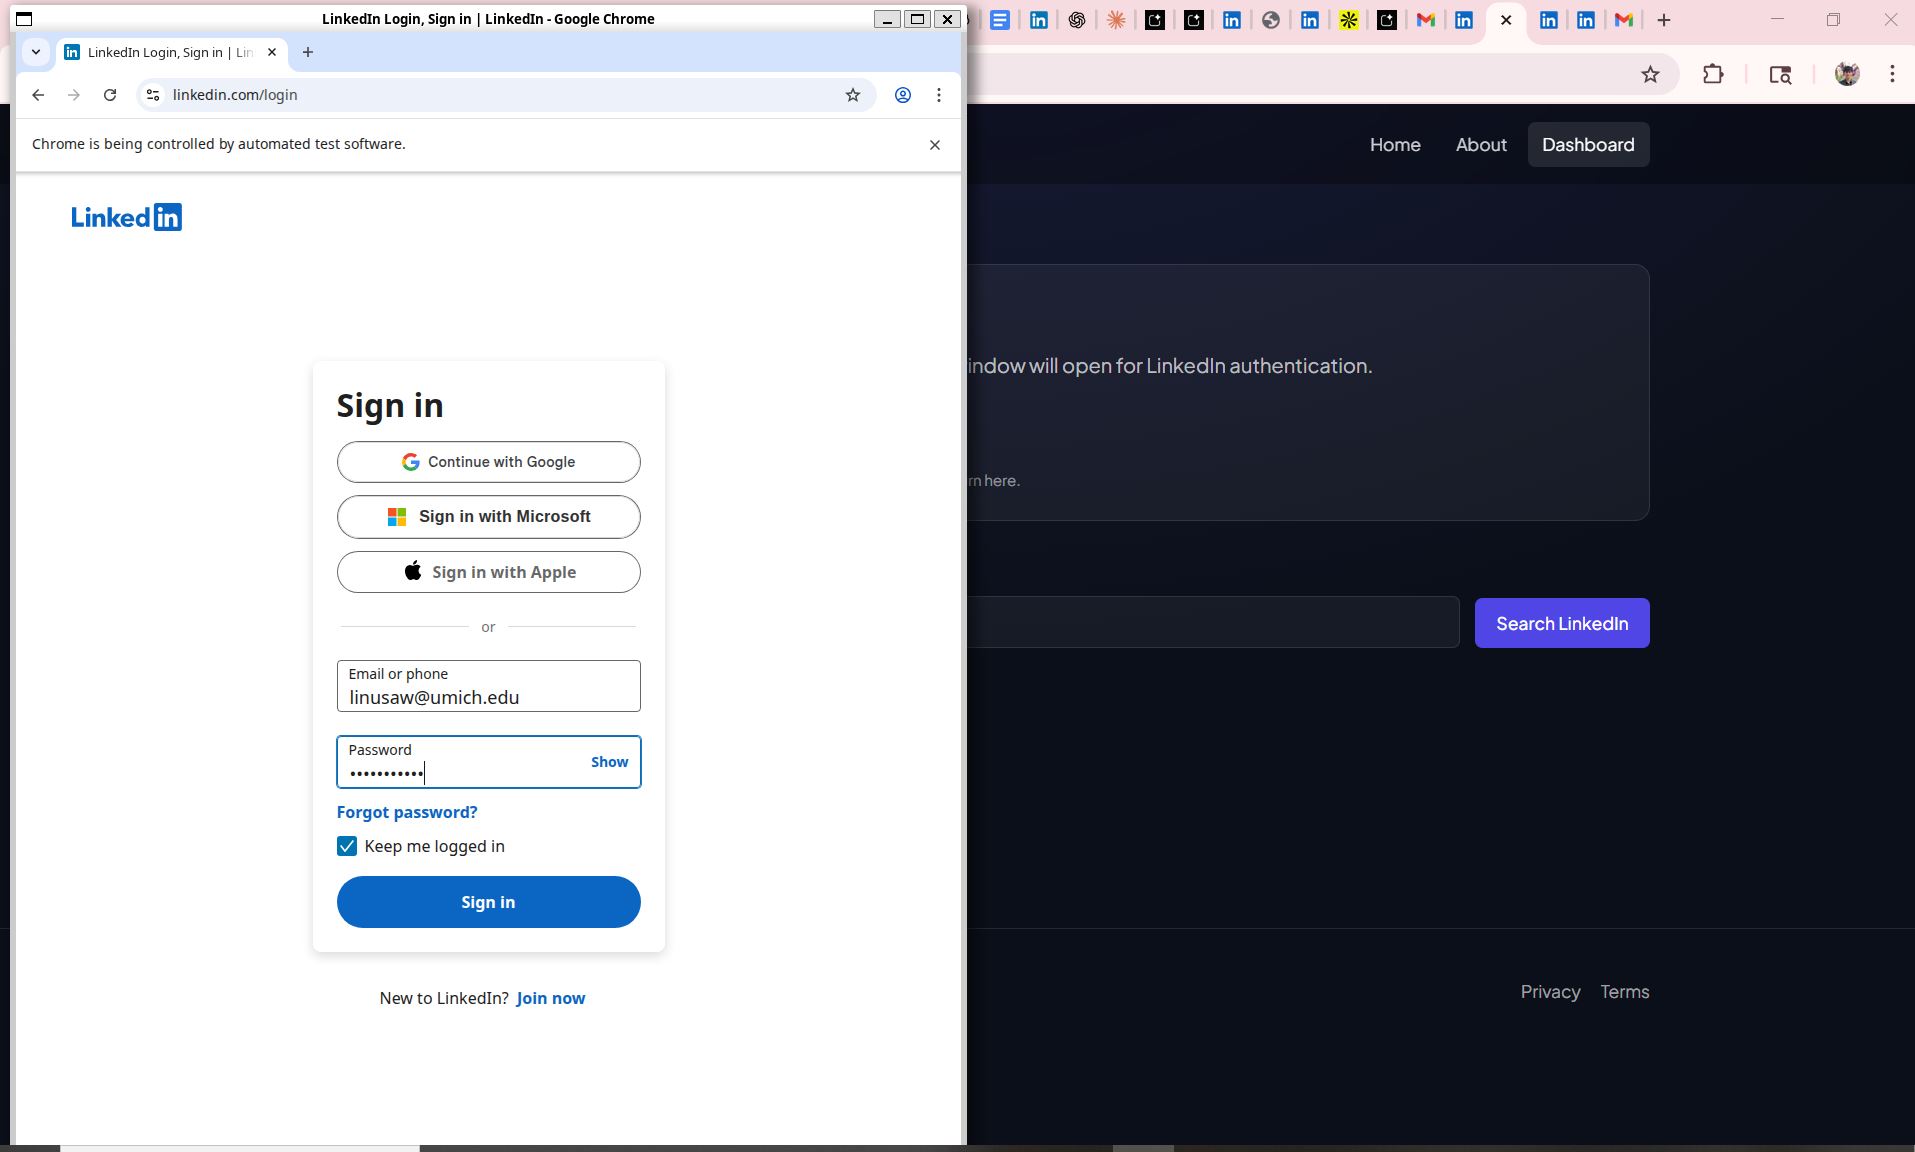
Task: Switch to the yellow asterisk icon tab
Action: [1349, 20]
